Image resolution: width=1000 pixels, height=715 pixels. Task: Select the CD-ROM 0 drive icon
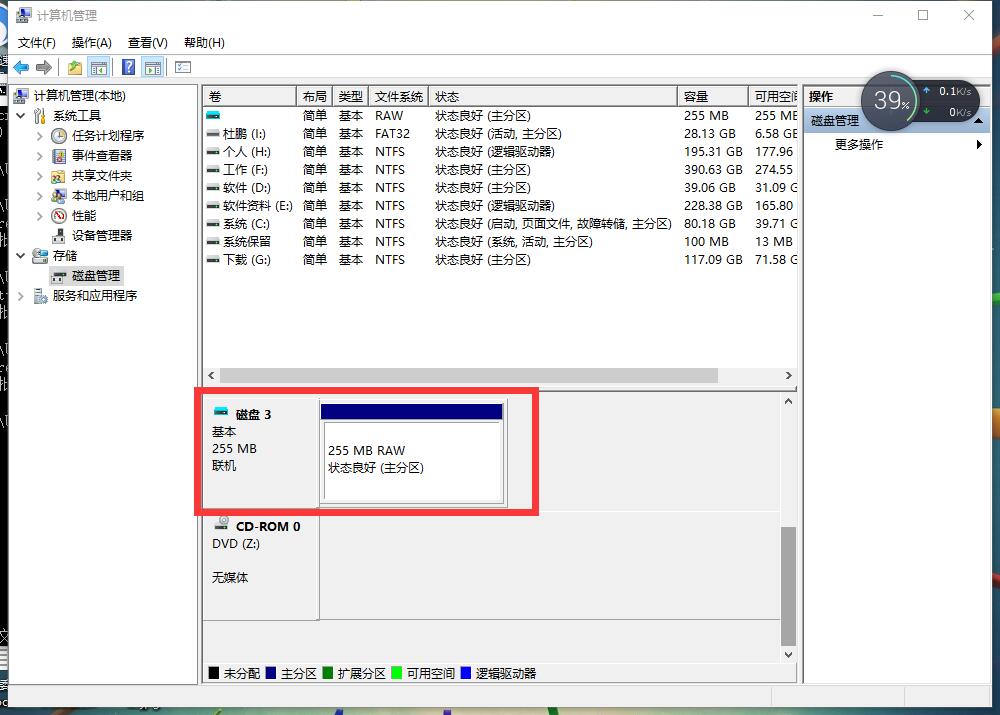[x=222, y=524]
